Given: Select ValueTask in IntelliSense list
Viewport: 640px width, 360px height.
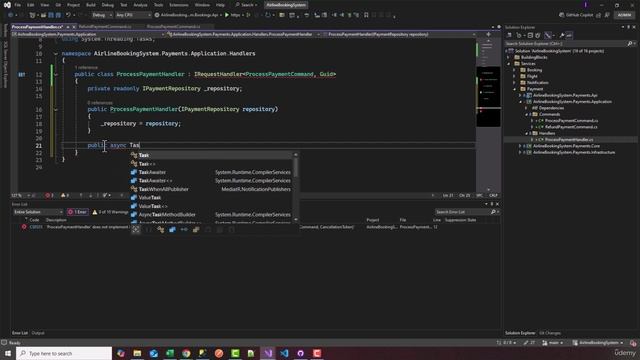Looking at the screenshot, I should (211, 198).
